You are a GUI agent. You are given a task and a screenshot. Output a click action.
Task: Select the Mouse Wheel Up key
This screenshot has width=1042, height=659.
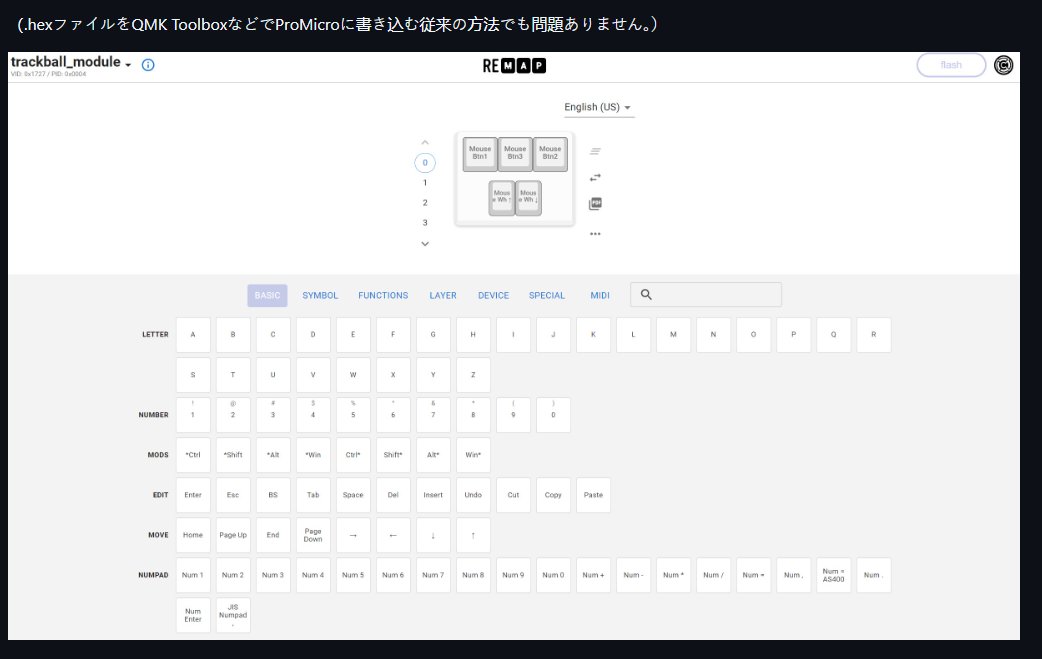(x=502, y=197)
